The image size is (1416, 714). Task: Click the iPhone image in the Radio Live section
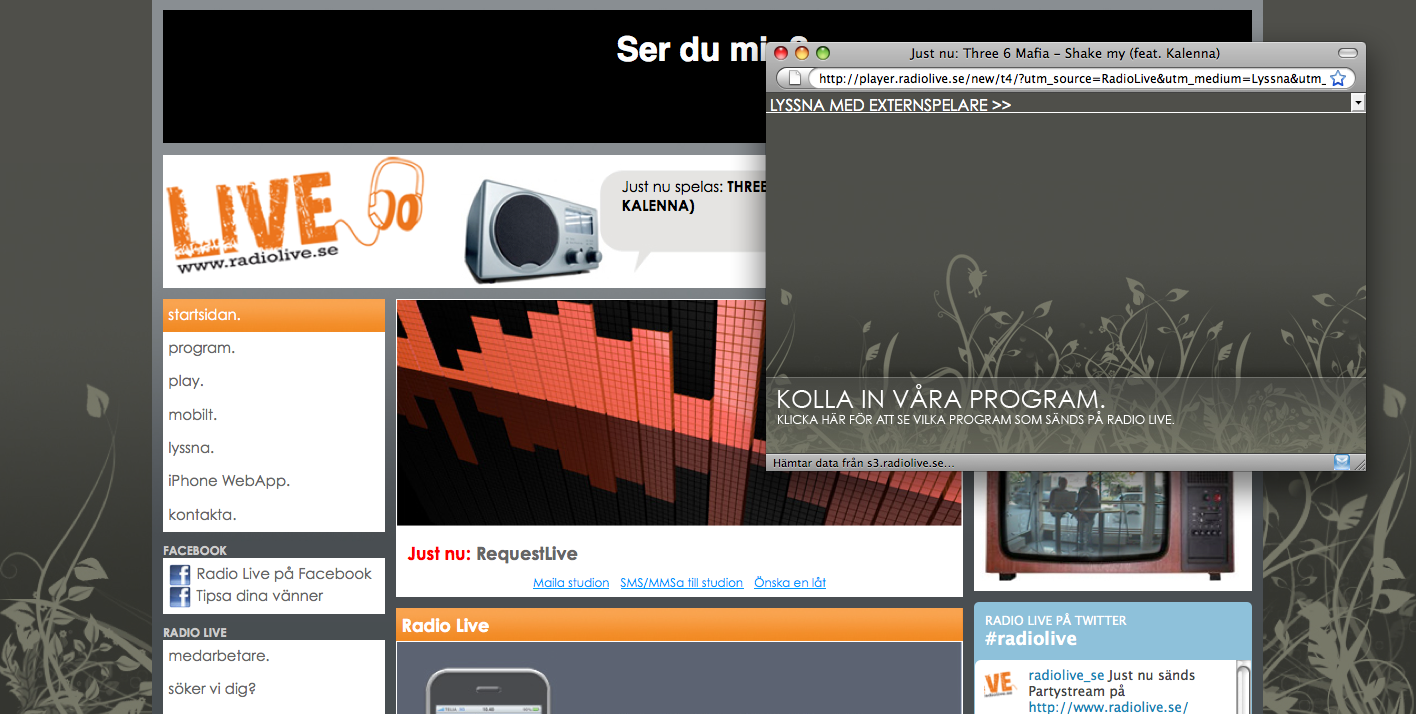(x=488, y=691)
